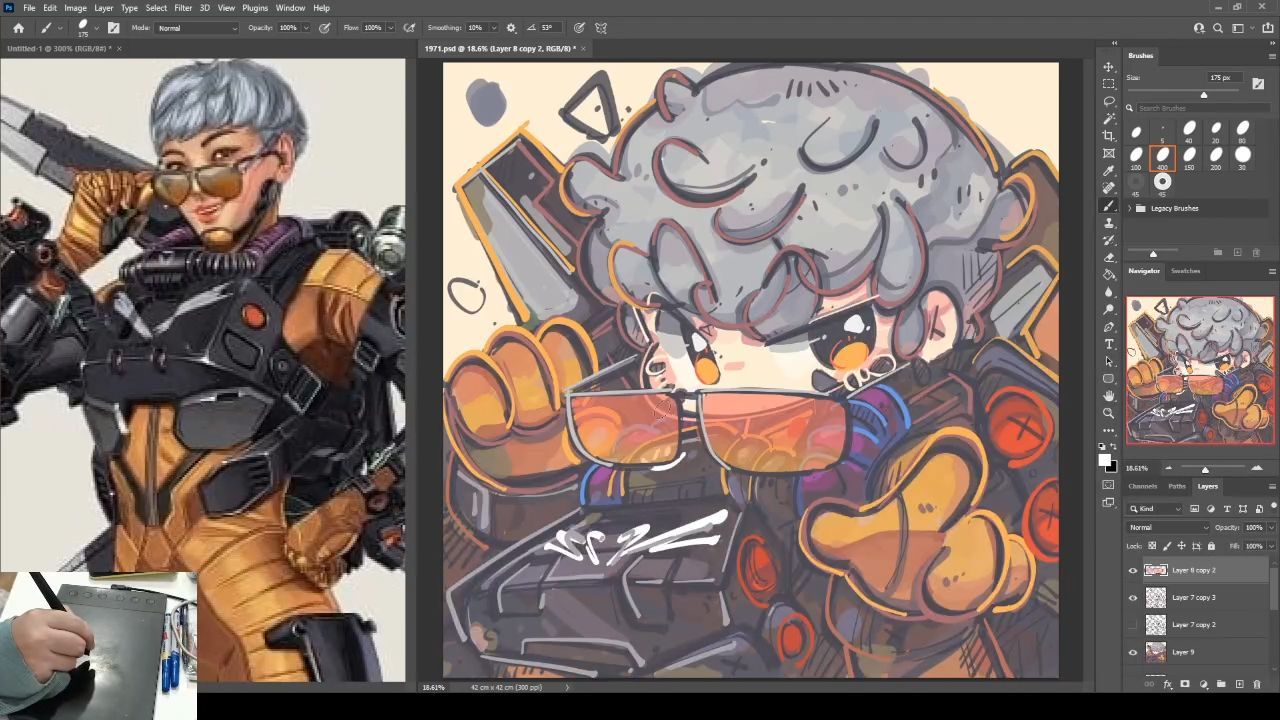The width and height of the screenshot is (1280, 720).
Task: Switch to the Swatches tab
Action: coord(1185,271)
